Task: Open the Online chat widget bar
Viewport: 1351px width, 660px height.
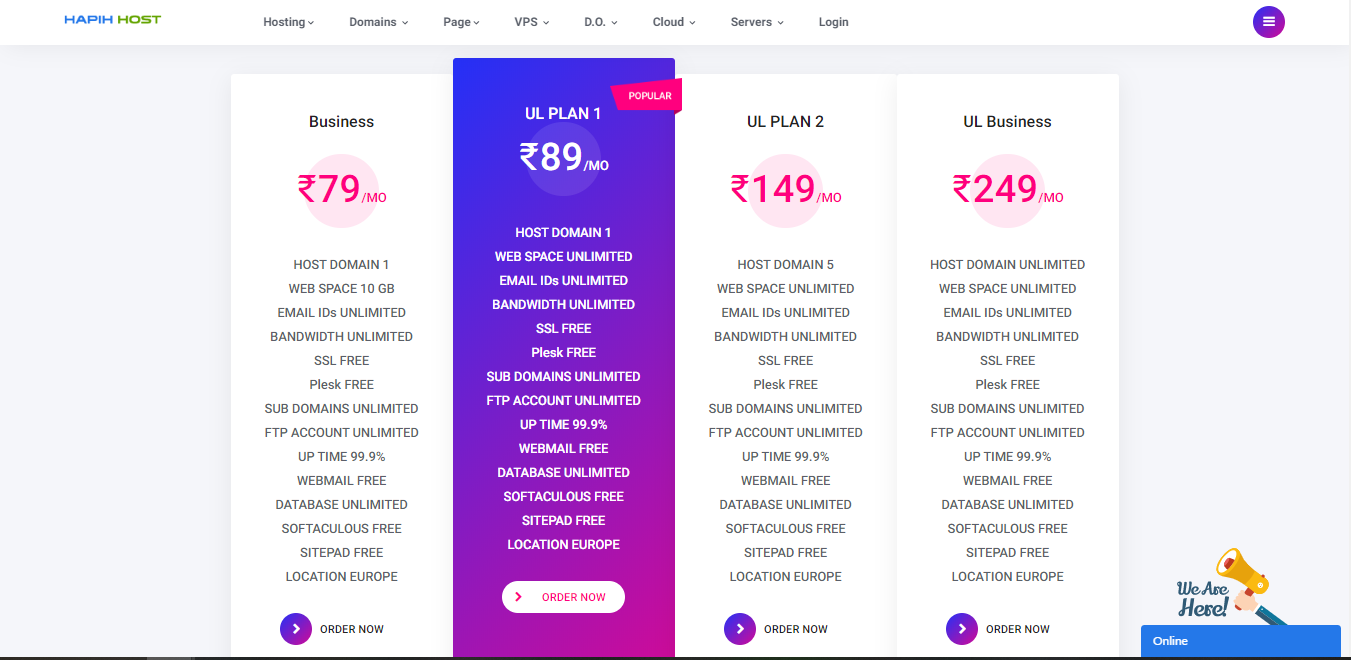Action: 1240,641
